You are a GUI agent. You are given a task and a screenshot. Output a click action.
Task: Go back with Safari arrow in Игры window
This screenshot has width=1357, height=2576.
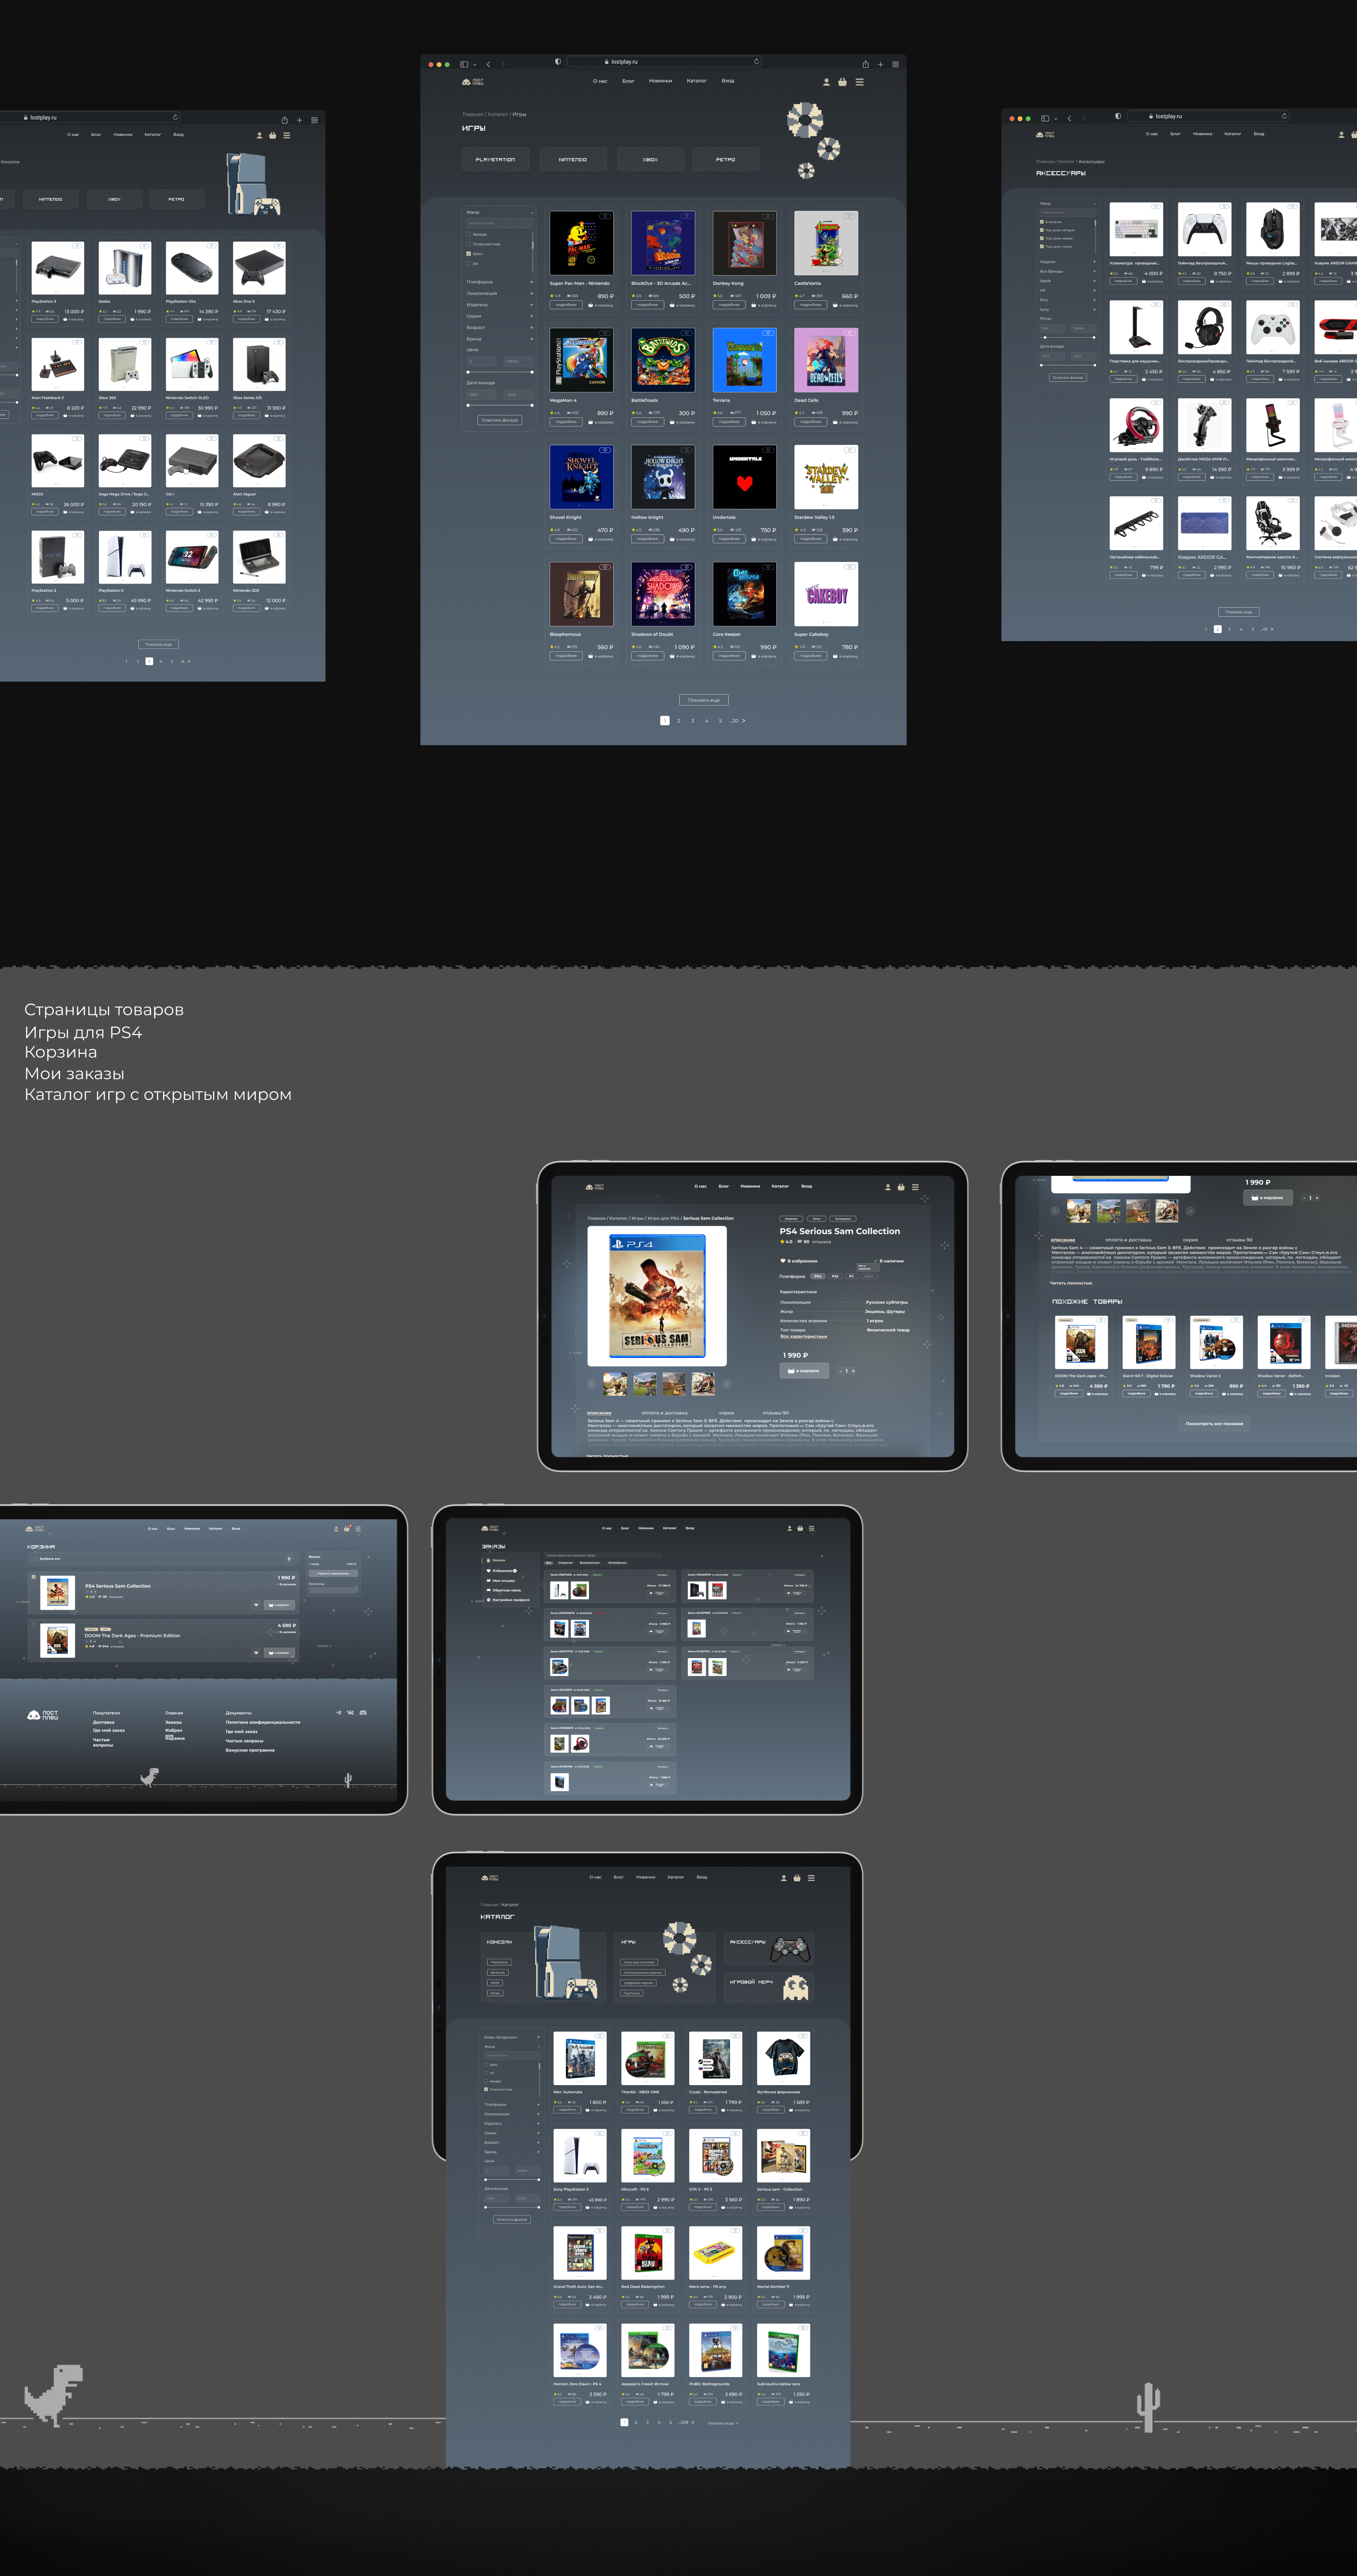488,64
